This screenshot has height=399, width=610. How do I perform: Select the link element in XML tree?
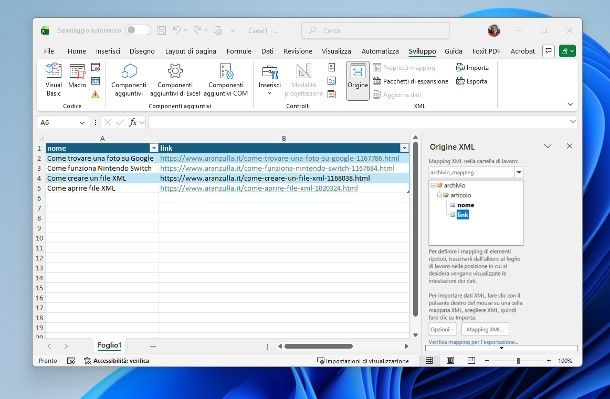coord(463,215)
